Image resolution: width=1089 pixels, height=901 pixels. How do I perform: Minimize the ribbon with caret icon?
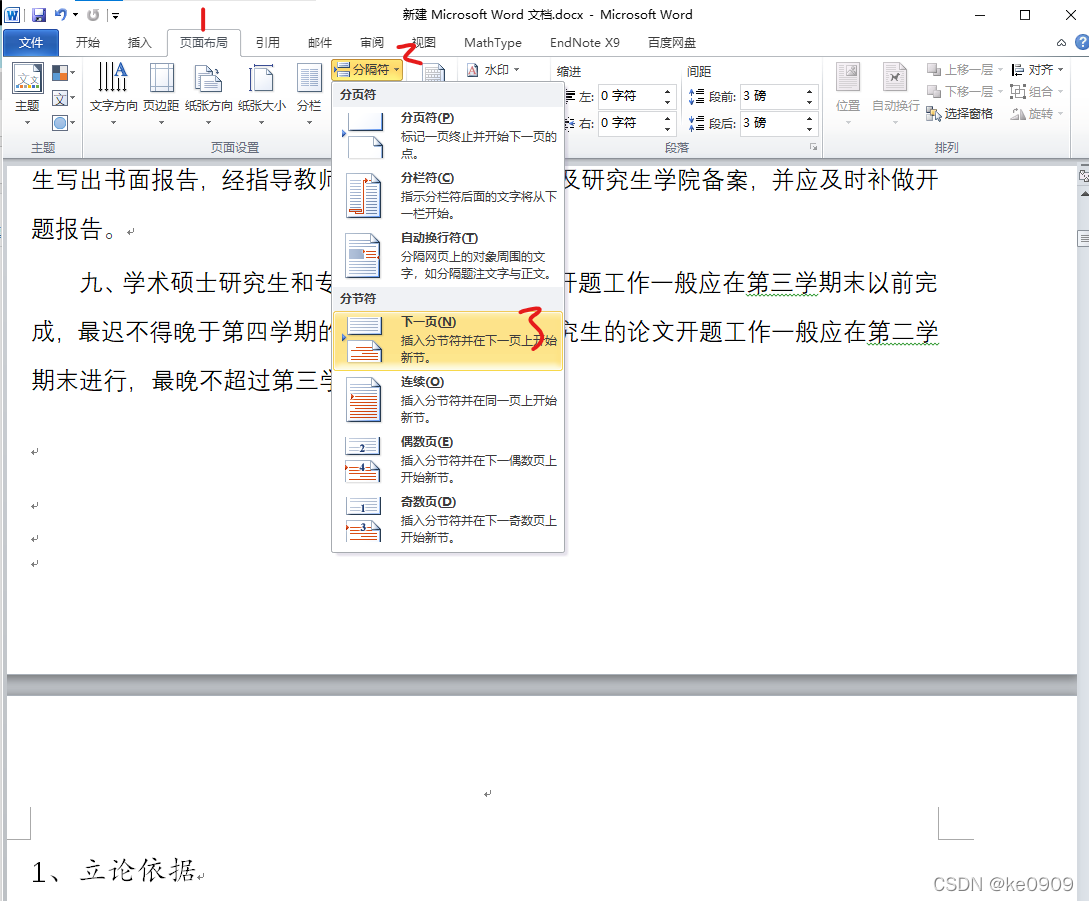[x=1061, y=43]
